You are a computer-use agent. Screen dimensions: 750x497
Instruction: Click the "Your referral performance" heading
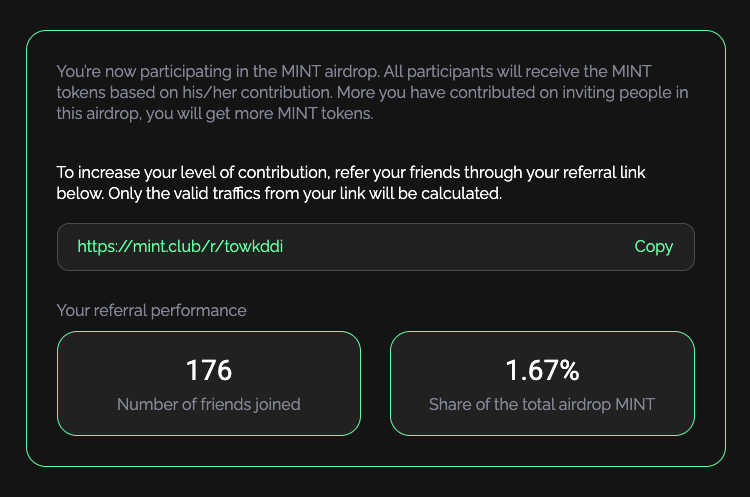151,310
